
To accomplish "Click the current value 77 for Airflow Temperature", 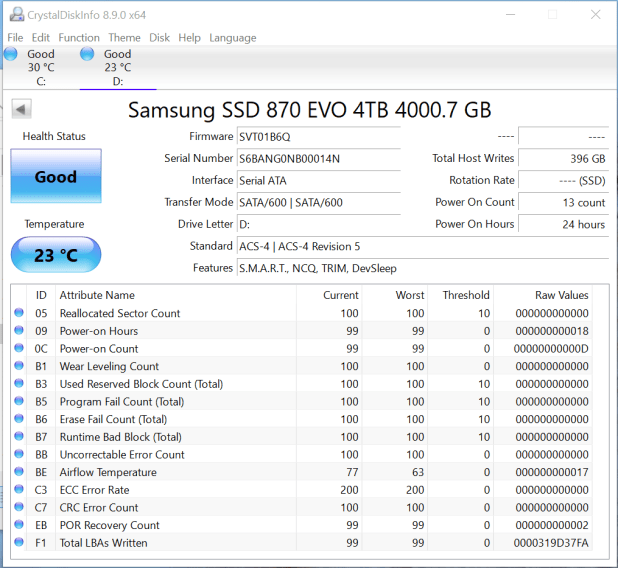I will [352, 472].
